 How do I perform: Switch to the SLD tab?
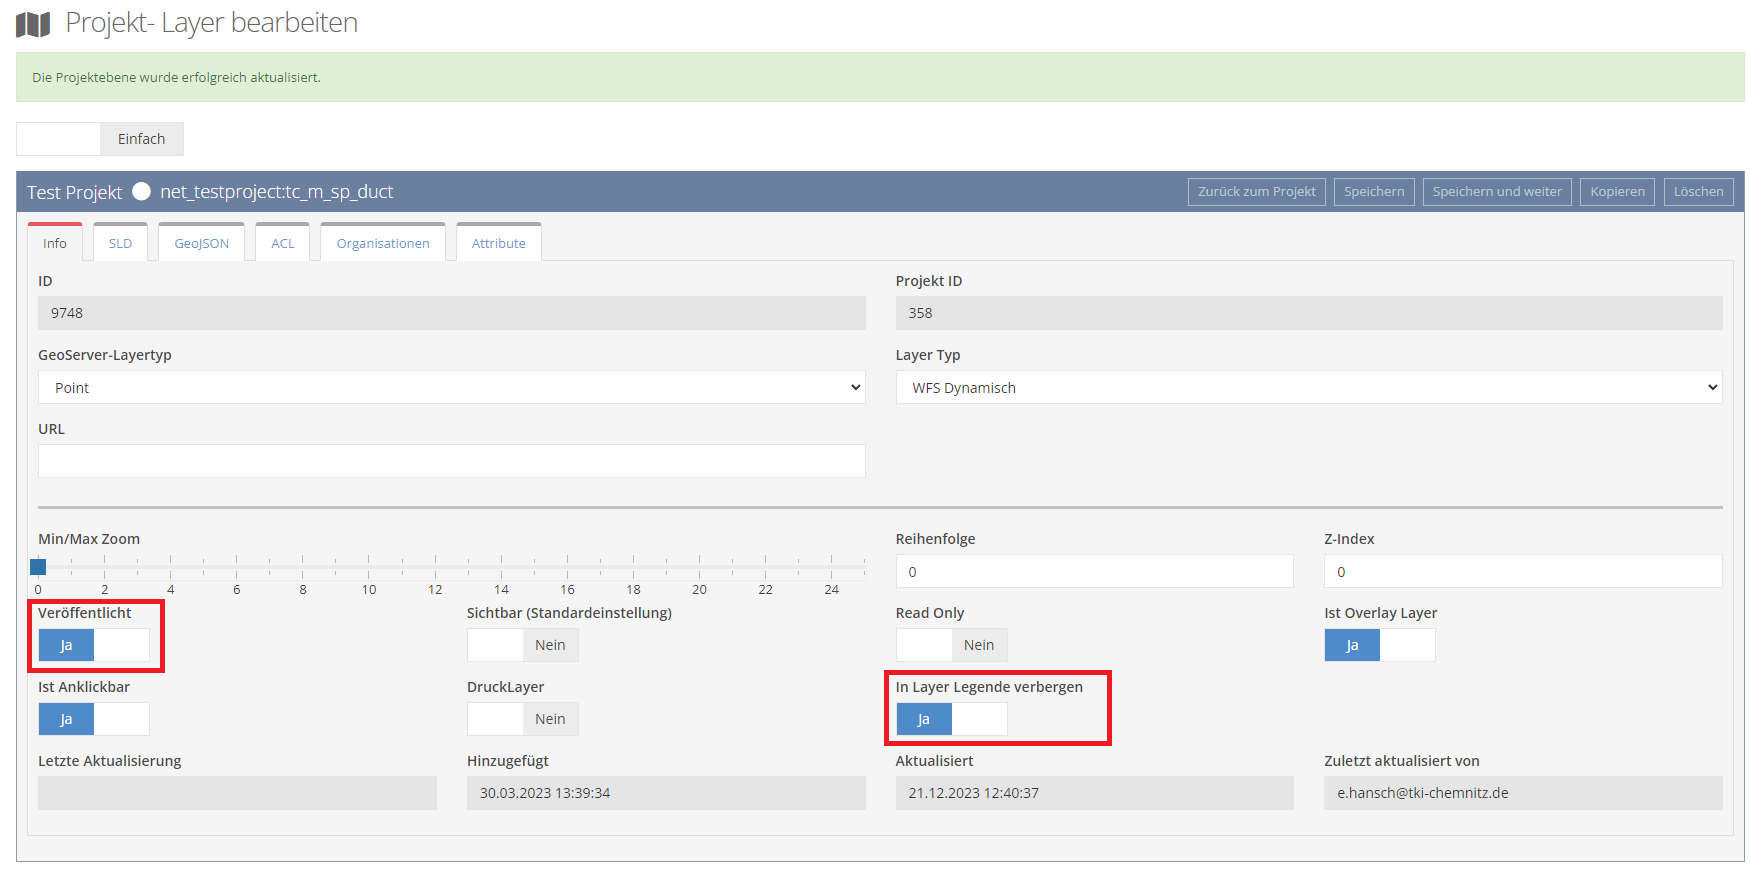[x=120, y=243]
